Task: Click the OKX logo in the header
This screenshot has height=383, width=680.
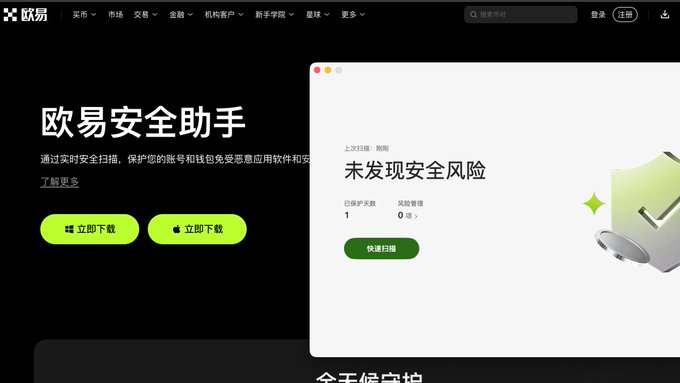Action: (x=26, y=14)
